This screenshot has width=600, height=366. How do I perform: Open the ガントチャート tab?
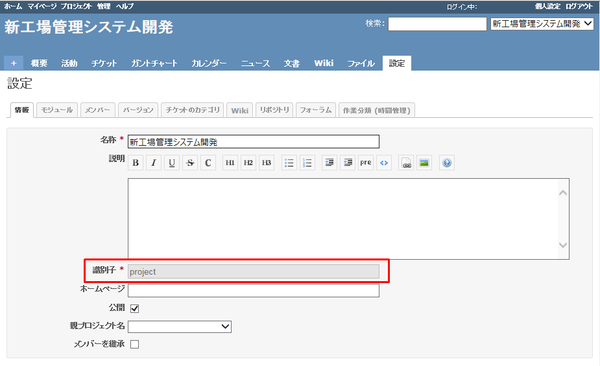pyautogui.click(x=154, y=64)
